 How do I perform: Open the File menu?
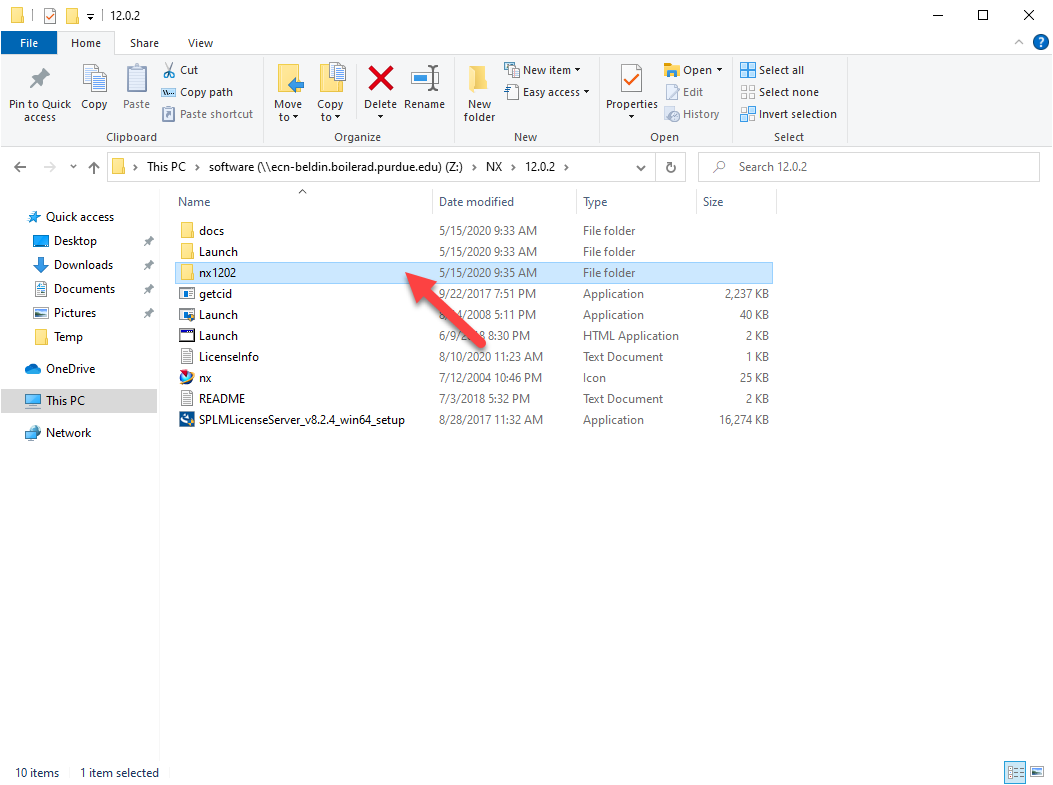click(x=29, y=43)
